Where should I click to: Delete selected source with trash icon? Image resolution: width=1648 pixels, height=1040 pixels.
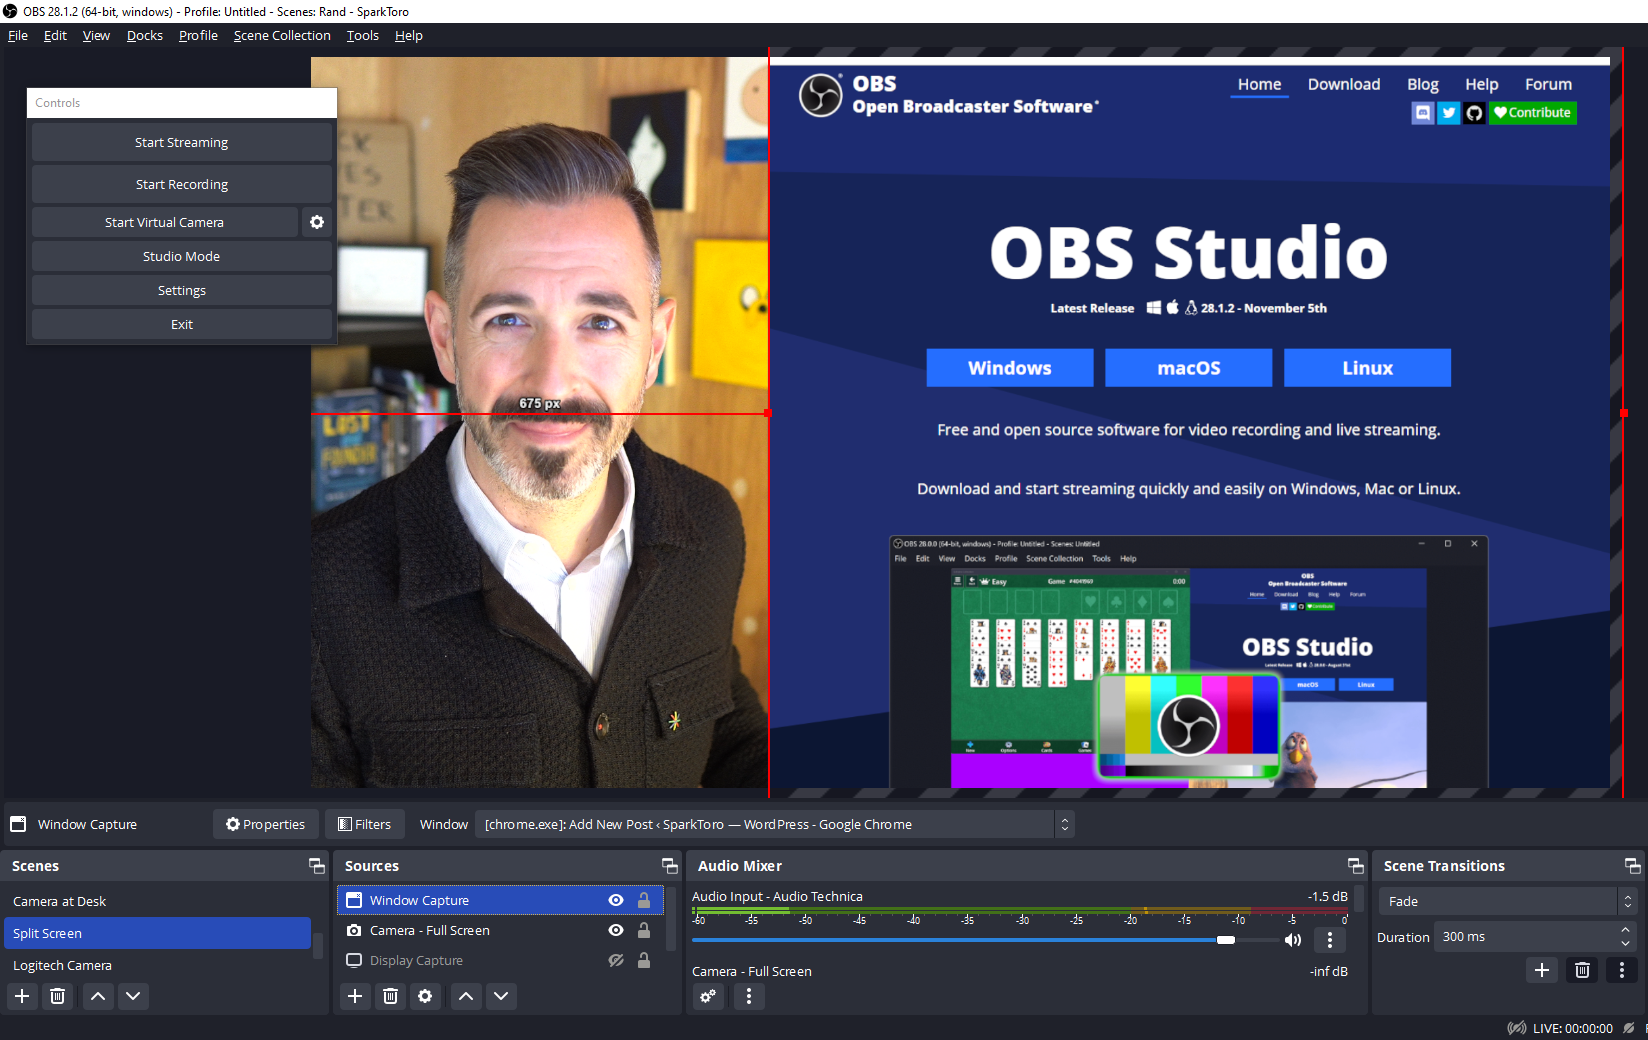pos(391,996)
